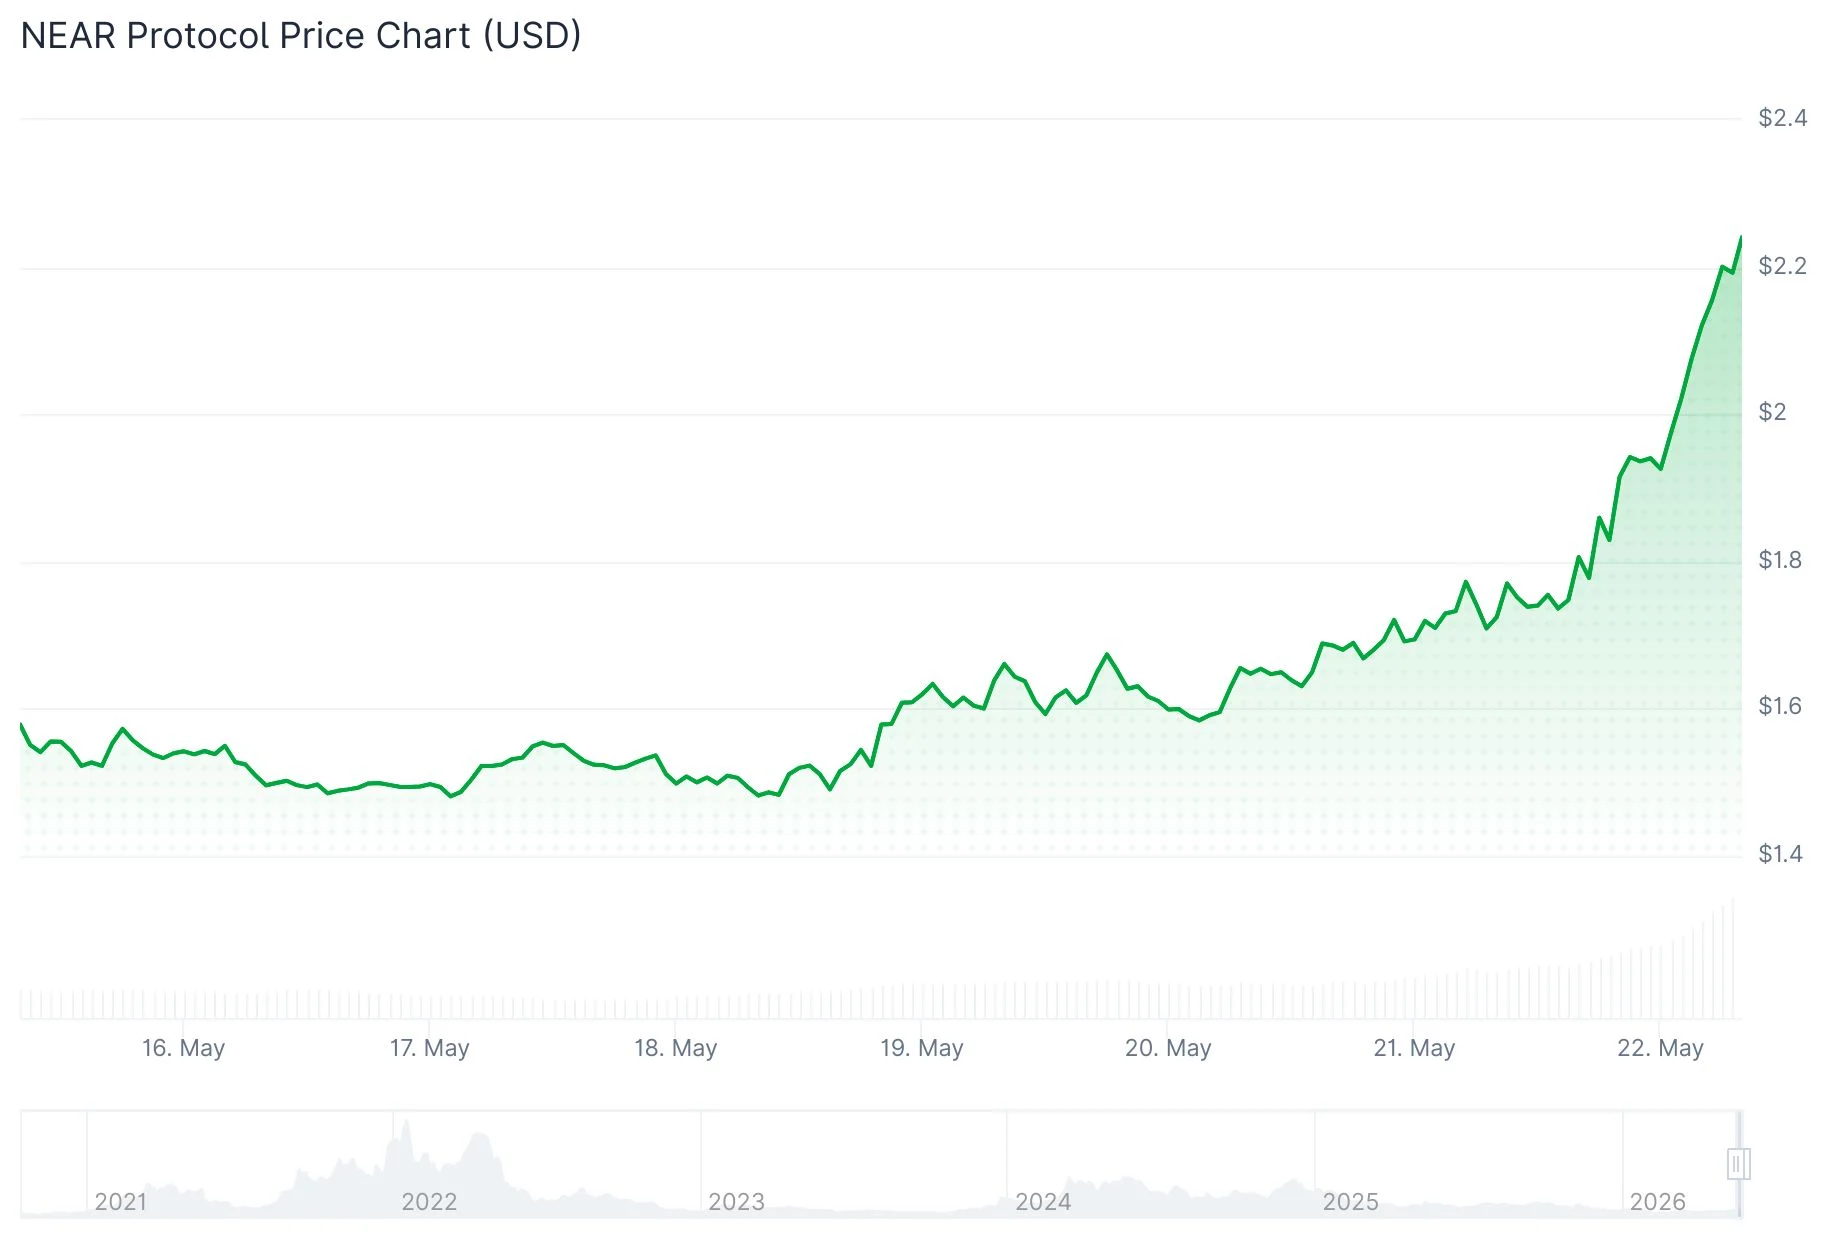The height and width of the screenshot is (1248, 1824).
Task: Click the 18. May date axis label
Action: (x=675, y=1048)
